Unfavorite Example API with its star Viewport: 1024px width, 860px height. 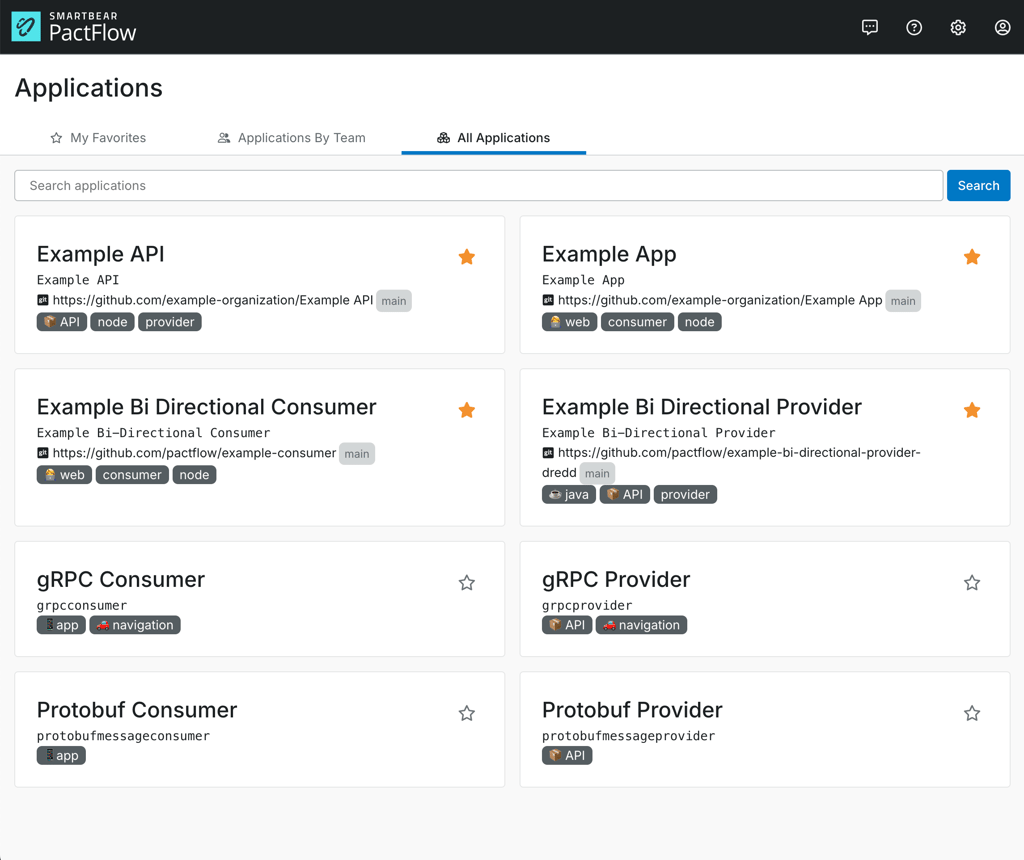pyautogui.click(x=467, y=257)
